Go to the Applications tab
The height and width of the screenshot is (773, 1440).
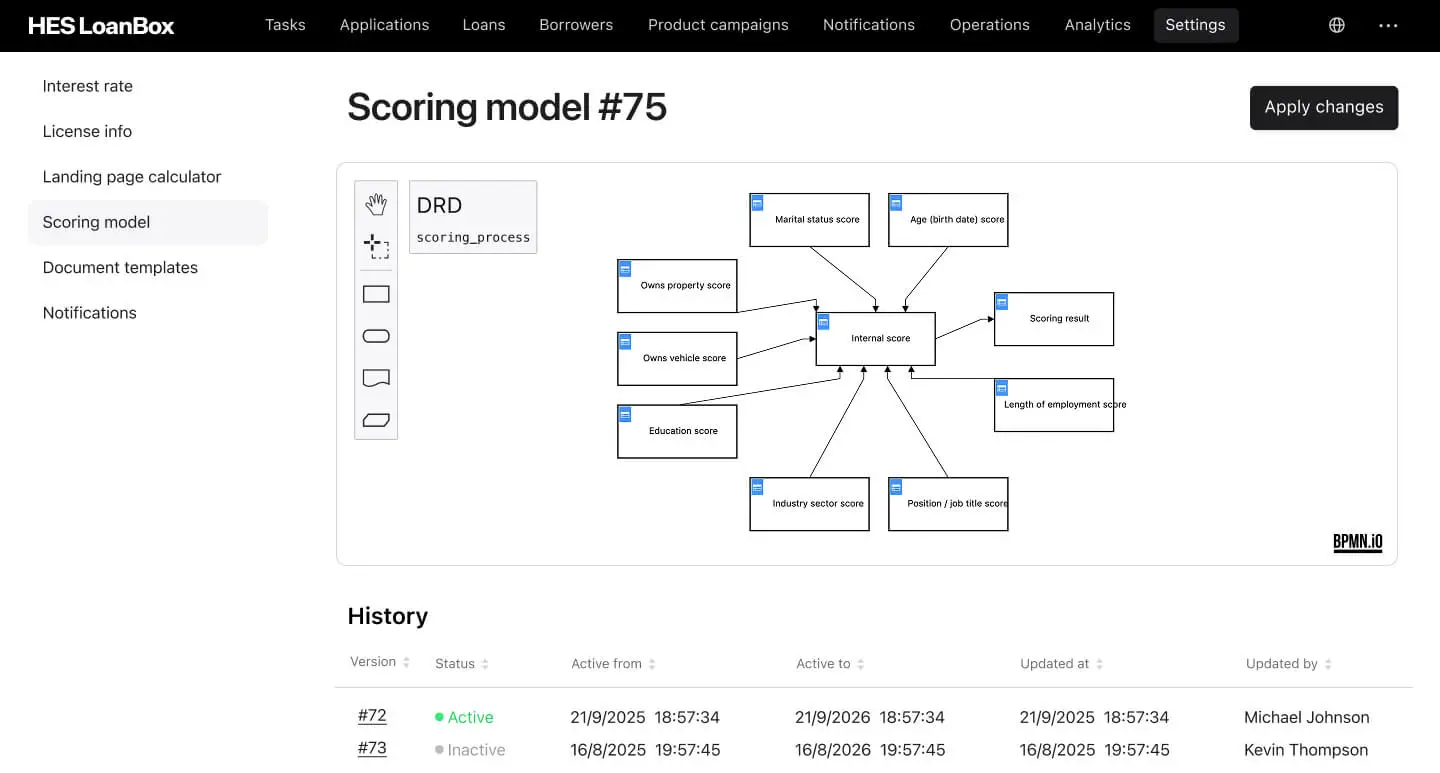point(384,25)
